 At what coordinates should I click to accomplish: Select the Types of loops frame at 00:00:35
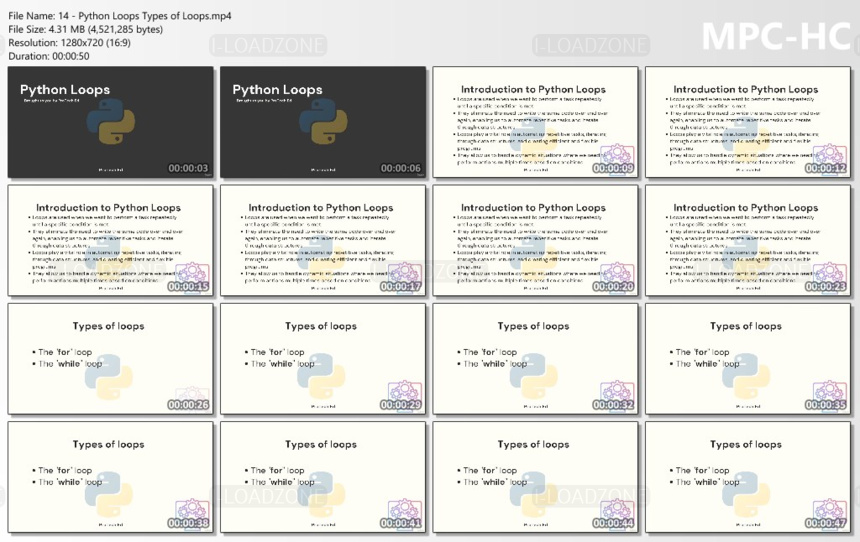748,359
